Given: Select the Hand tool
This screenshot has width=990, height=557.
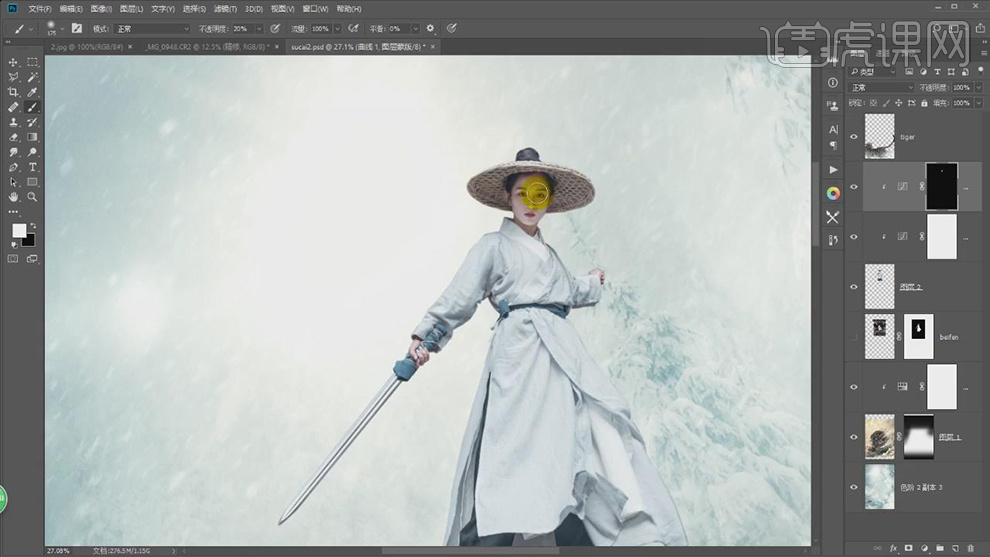Looking at the screenshot, I should click(x=13, y=197).
